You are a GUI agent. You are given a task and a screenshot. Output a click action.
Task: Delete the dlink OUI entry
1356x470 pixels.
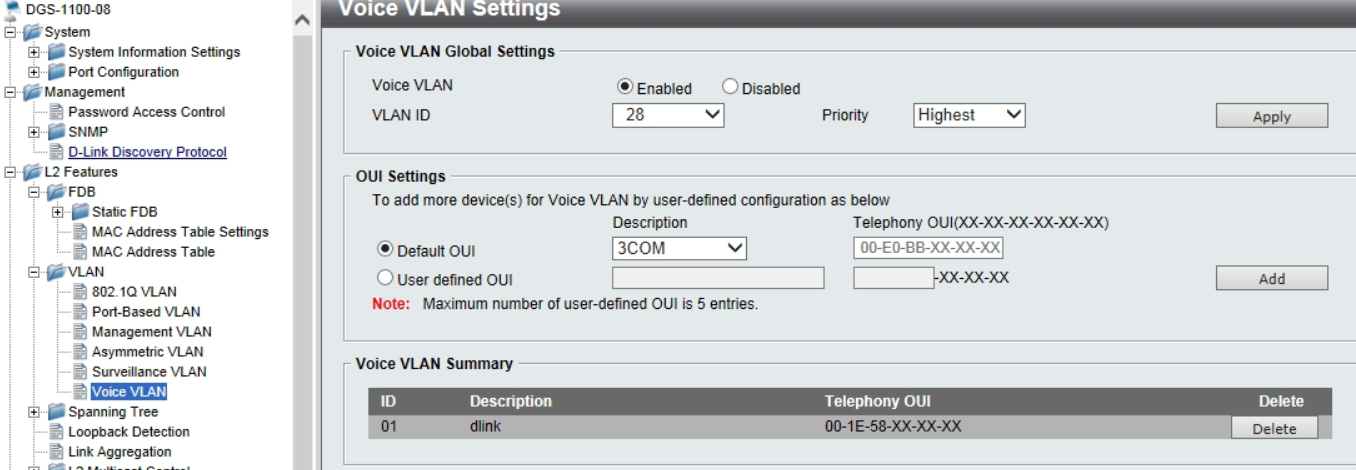pos(1273,428)
